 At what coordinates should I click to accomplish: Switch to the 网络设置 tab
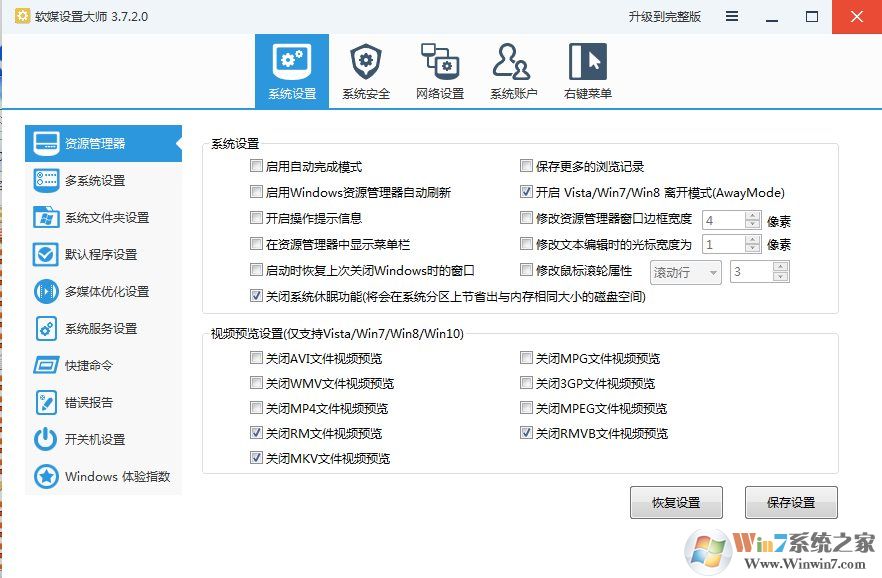(x=440, y=68)
